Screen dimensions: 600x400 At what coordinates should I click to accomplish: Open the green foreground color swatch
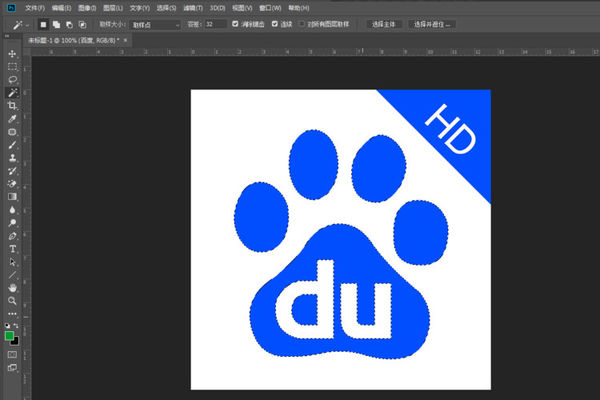pyautogui.click(x=9, y=336)
